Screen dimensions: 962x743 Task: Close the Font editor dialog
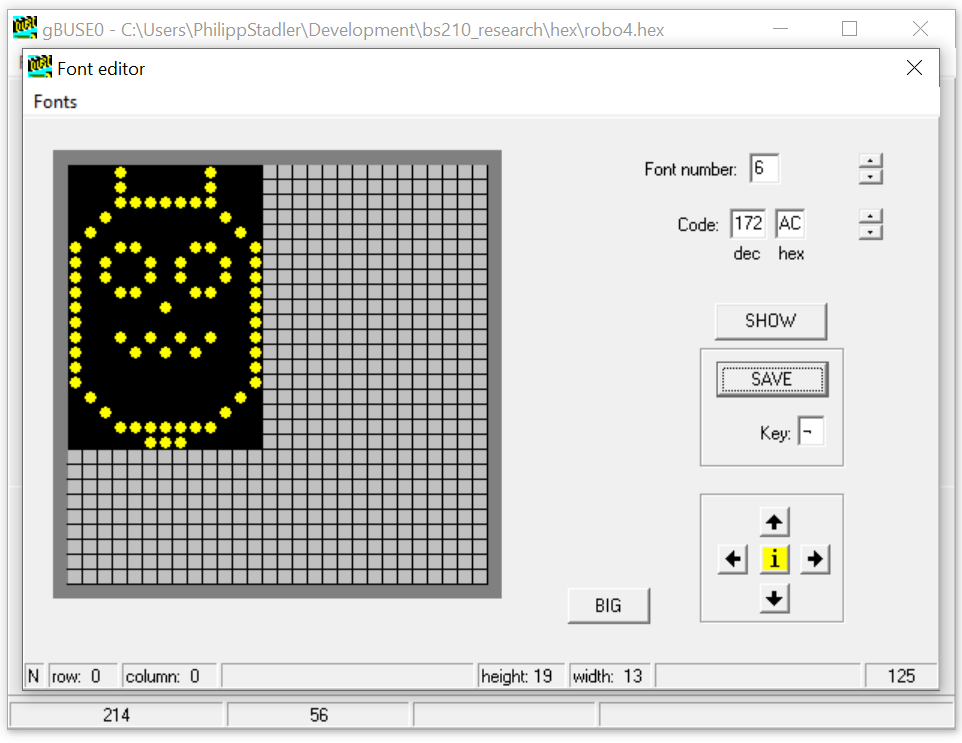[x=914, y=67]
